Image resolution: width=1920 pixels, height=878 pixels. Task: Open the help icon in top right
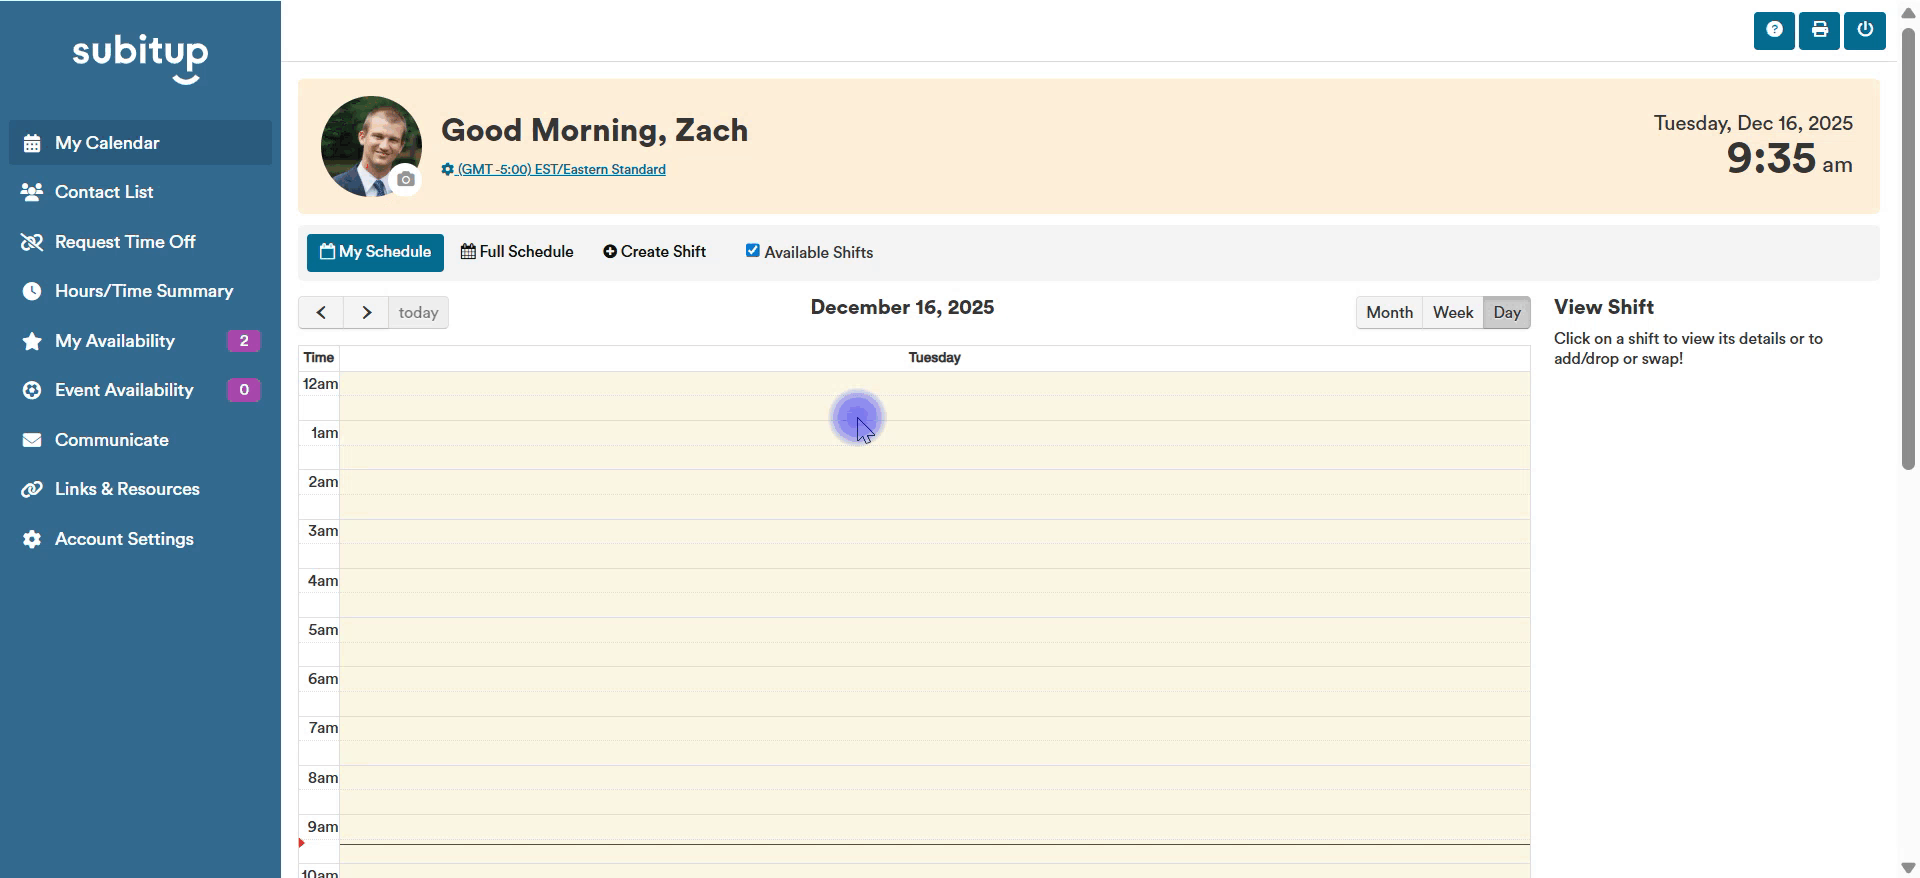1774,30
